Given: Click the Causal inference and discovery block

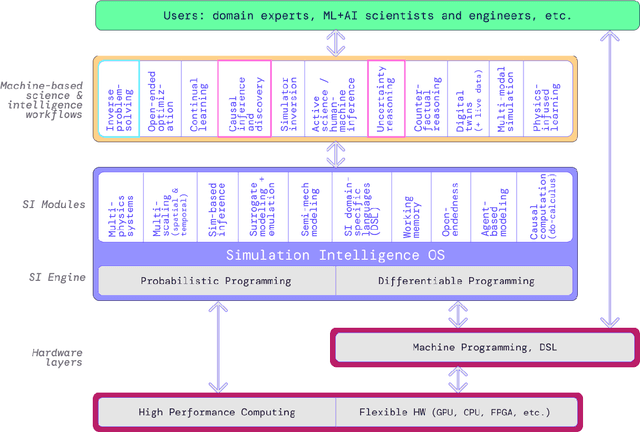Looking at the screenshot, I should 244,99.
